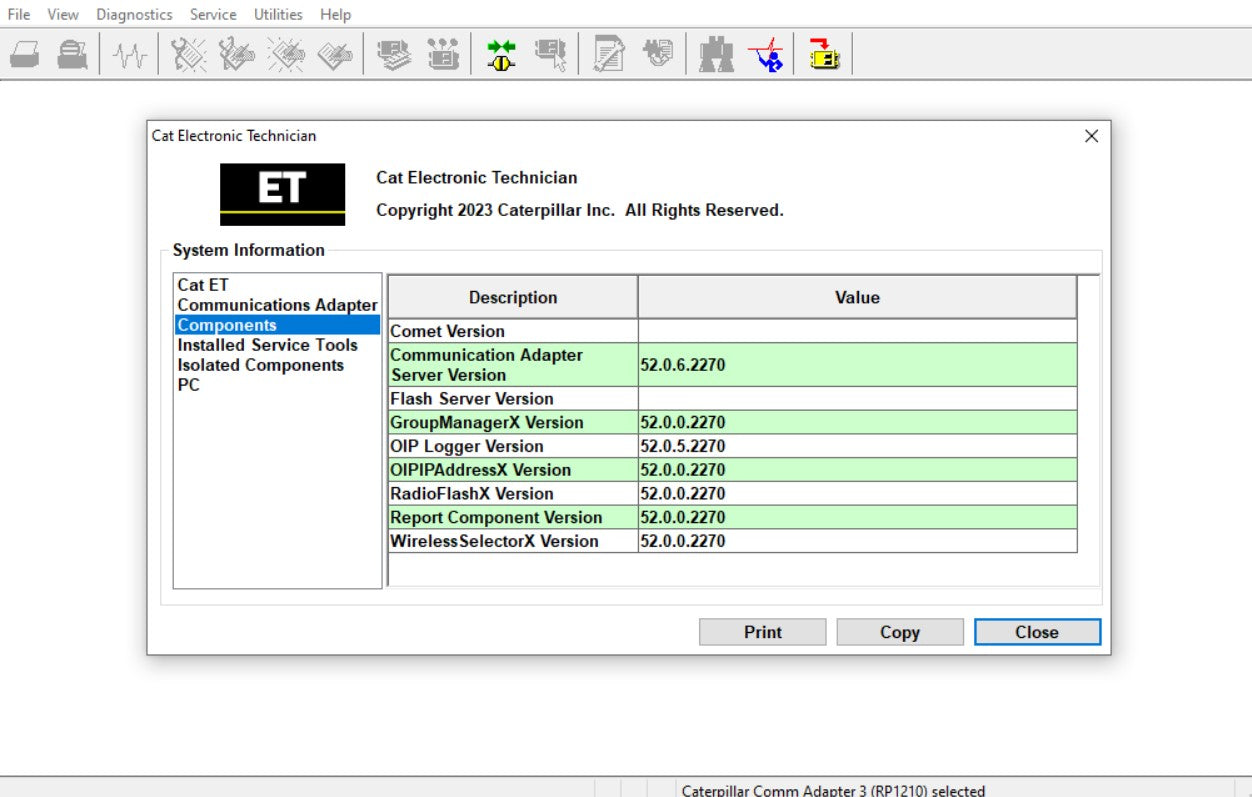Open the Calibrations gear icon
1252x797 pixels.
pos(658,54)
